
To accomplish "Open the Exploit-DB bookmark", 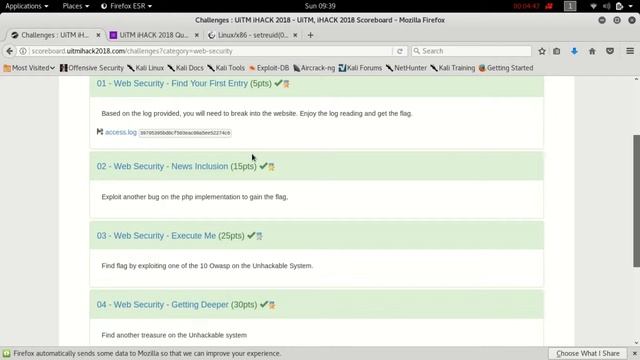I will (269, 68).
